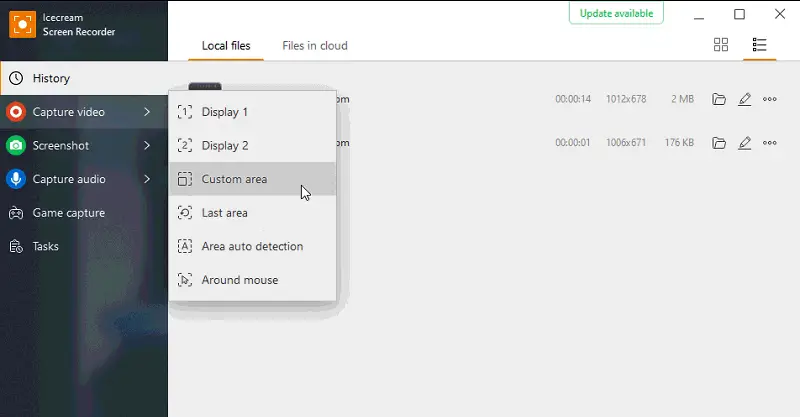This screenshot has height=417, width=800.
Task: Select Screenshot in the sidebar
Action: coord(84,145)
